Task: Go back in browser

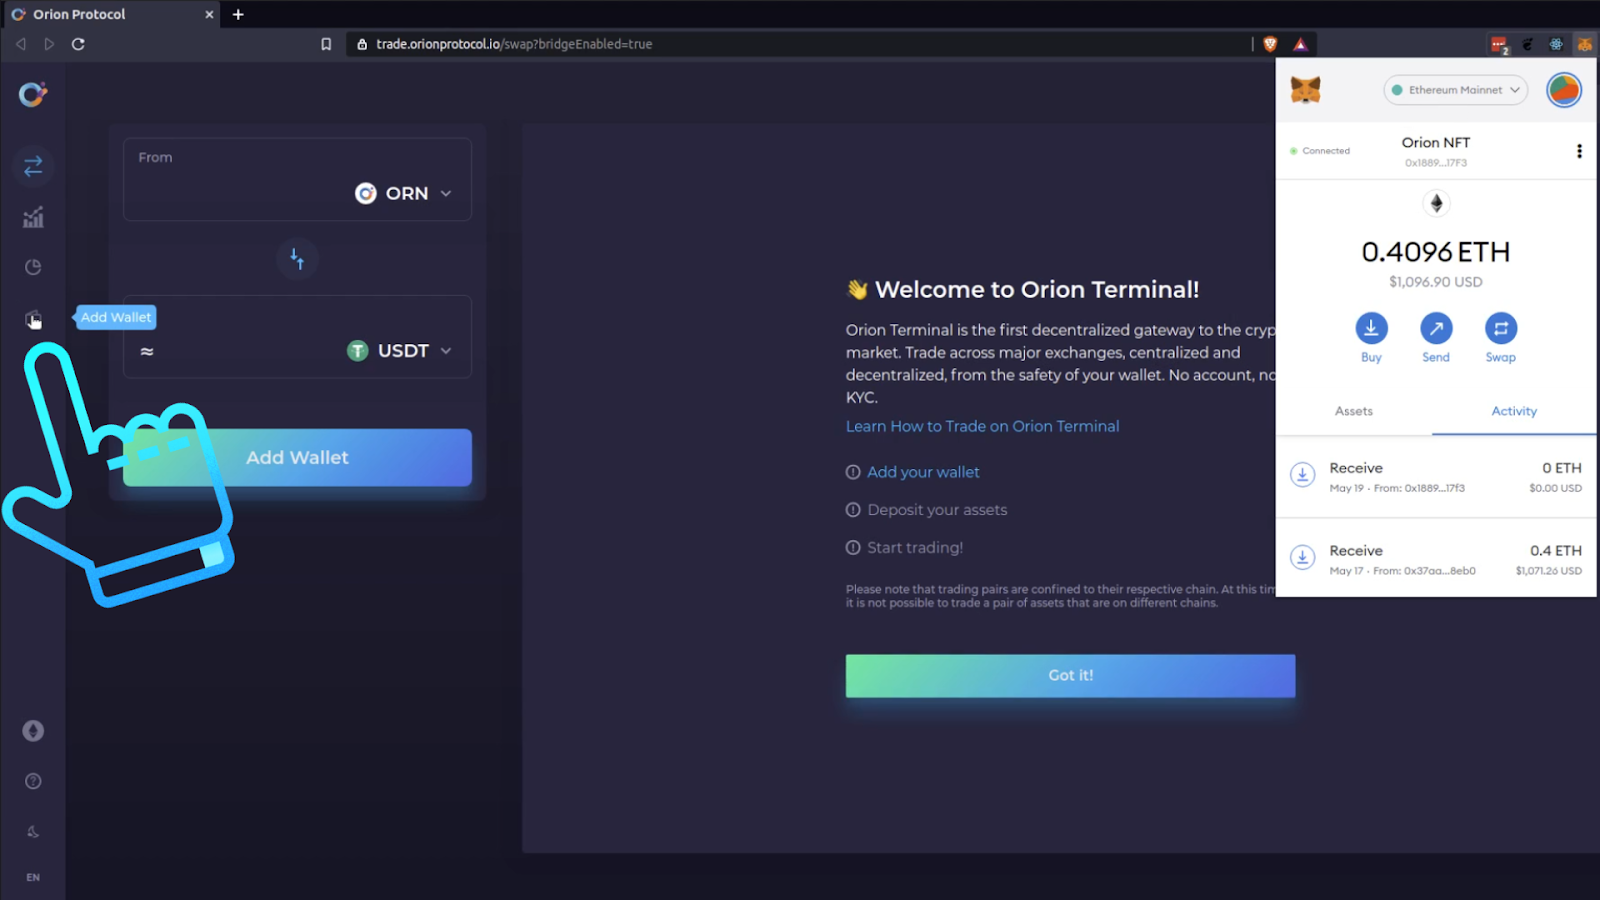Action: coord(21,44)
